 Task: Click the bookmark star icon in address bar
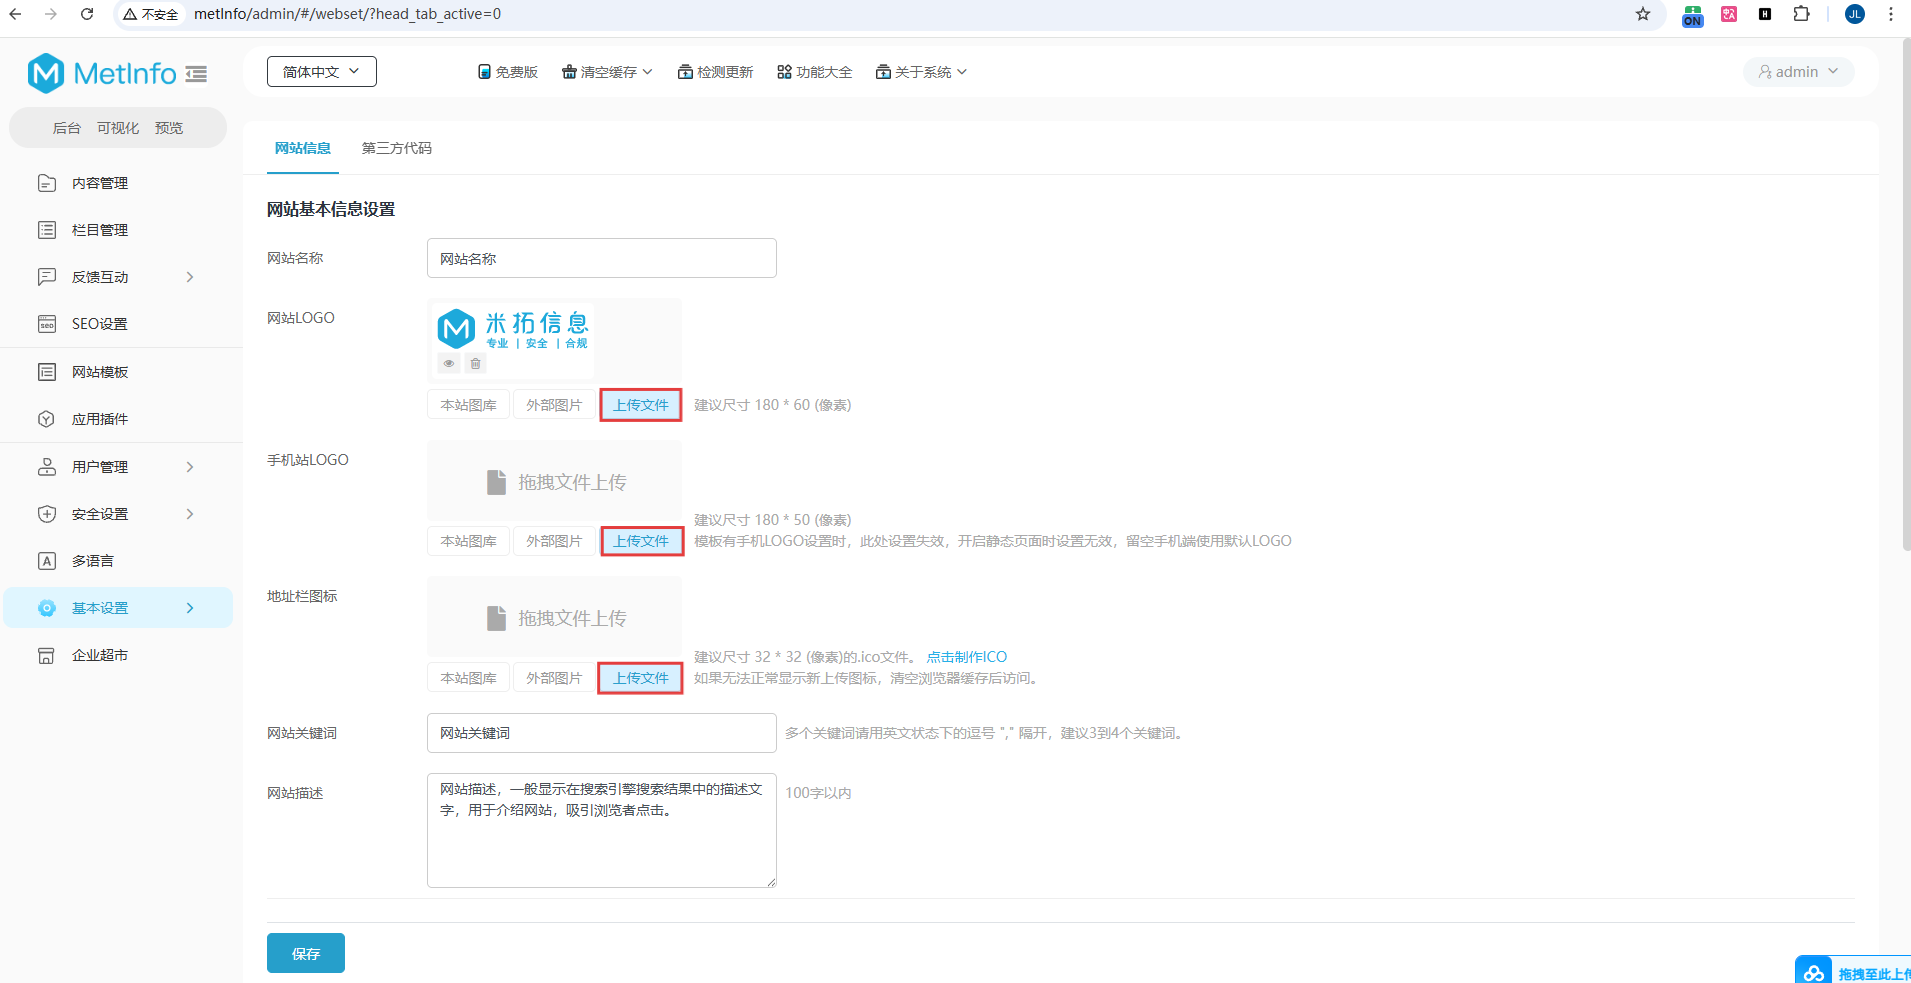click(1643, 14)
